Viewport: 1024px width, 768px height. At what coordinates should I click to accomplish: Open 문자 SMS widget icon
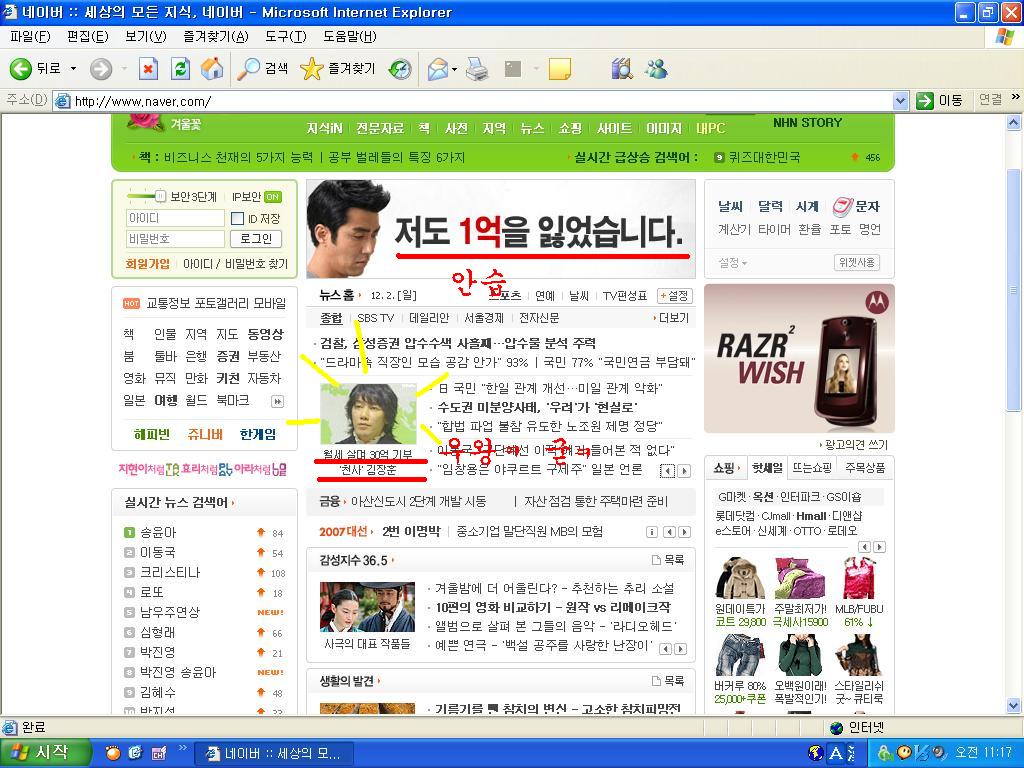843,206
